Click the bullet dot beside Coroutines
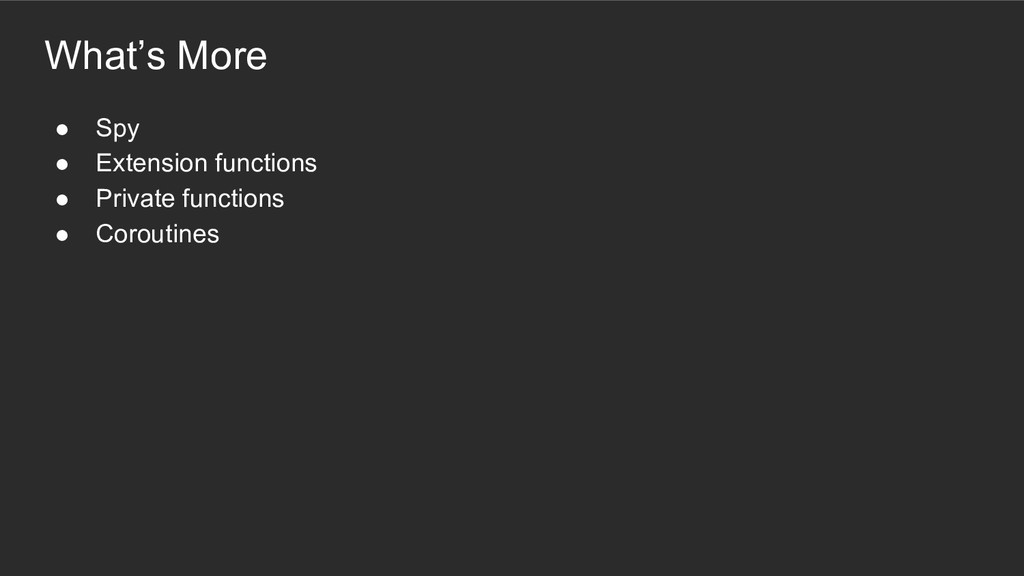The width and height of the screenshot is (1024, 576). 62,235
